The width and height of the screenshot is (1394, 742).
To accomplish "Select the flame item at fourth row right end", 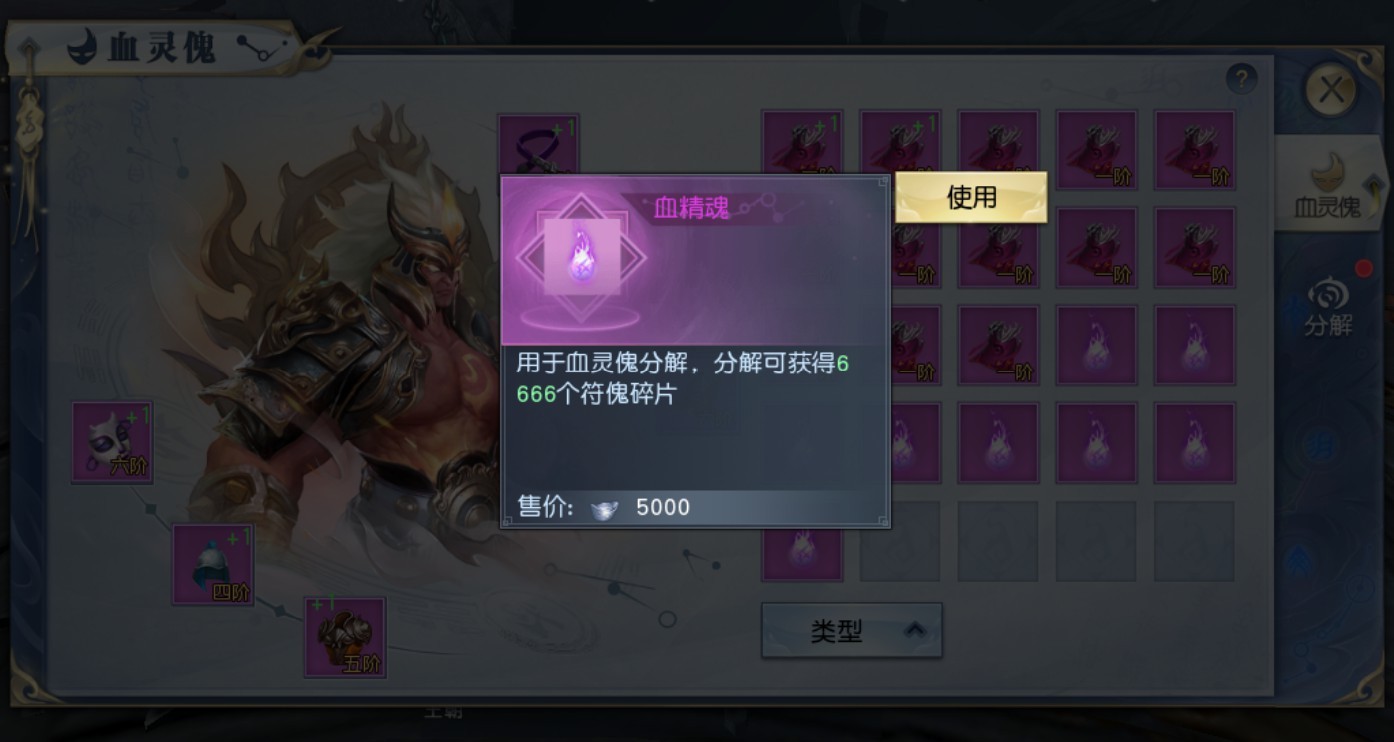I will click(1194, 443).
